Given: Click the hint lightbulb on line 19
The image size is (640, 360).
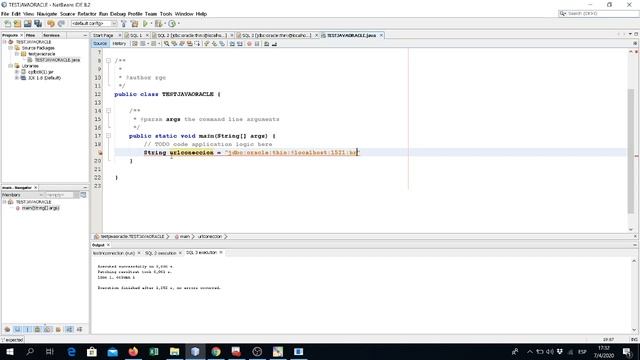Looking at the screenshot, I should tap(100, 153).
